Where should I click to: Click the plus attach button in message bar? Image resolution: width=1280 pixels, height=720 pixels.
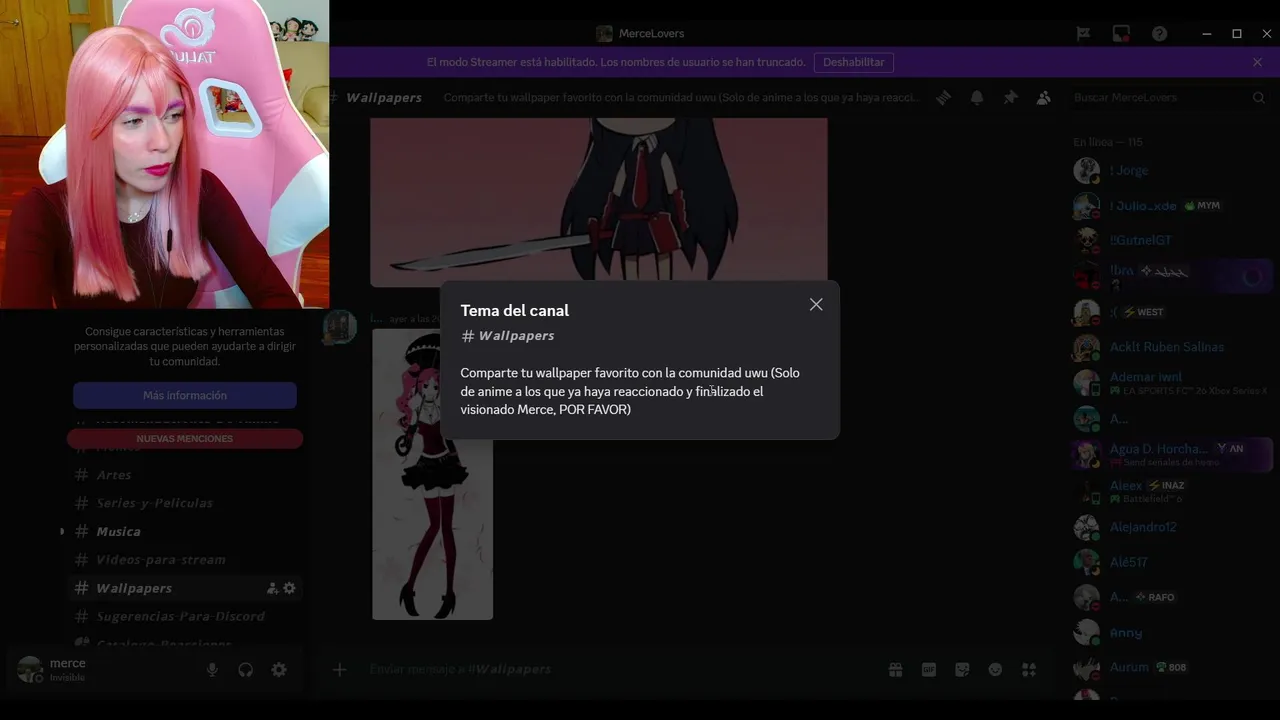tap(340, 669)
